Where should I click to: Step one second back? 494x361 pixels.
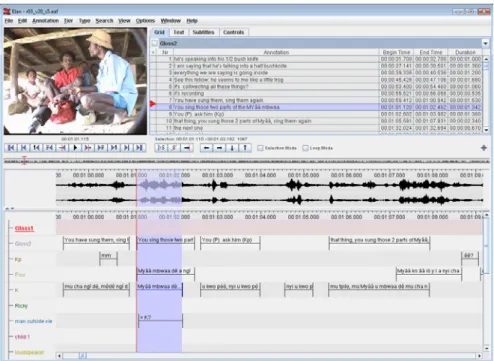(37, 148)
